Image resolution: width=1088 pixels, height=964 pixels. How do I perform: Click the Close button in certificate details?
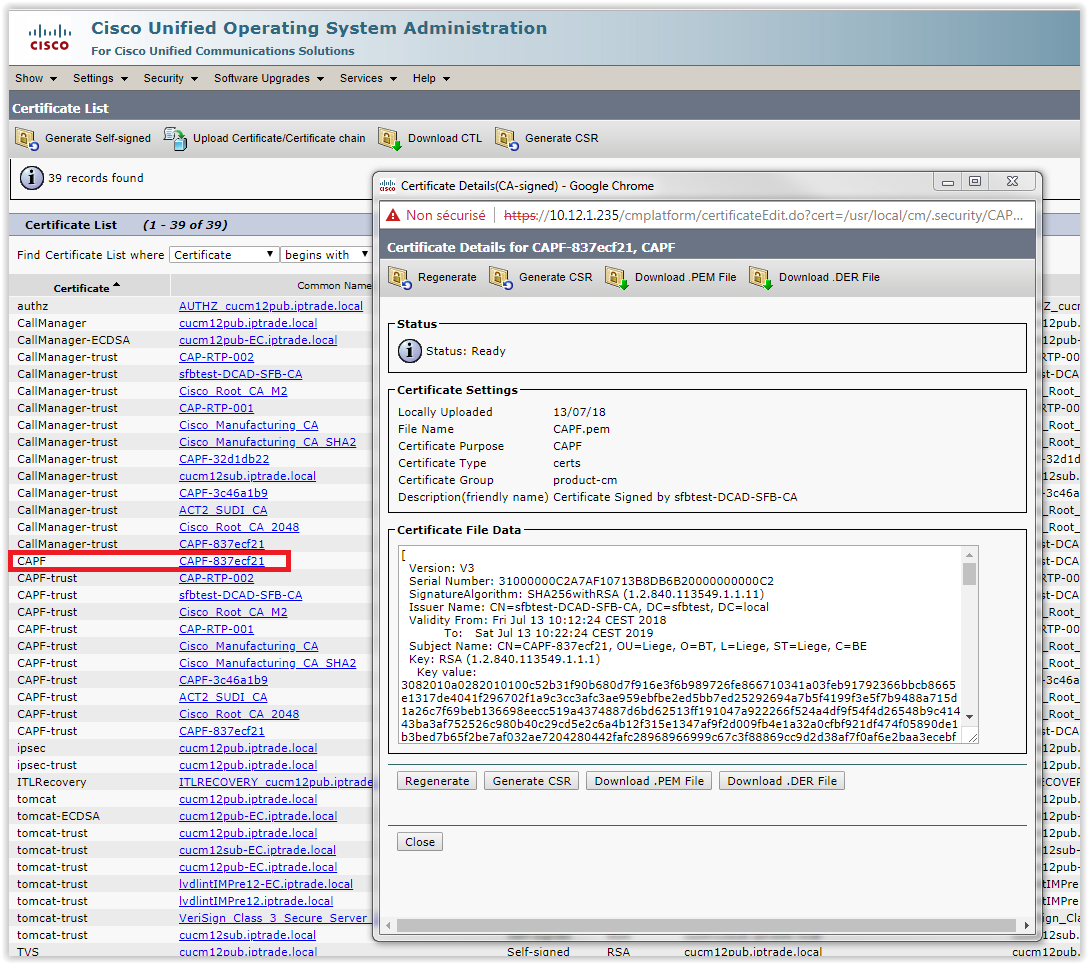[420, 842]
